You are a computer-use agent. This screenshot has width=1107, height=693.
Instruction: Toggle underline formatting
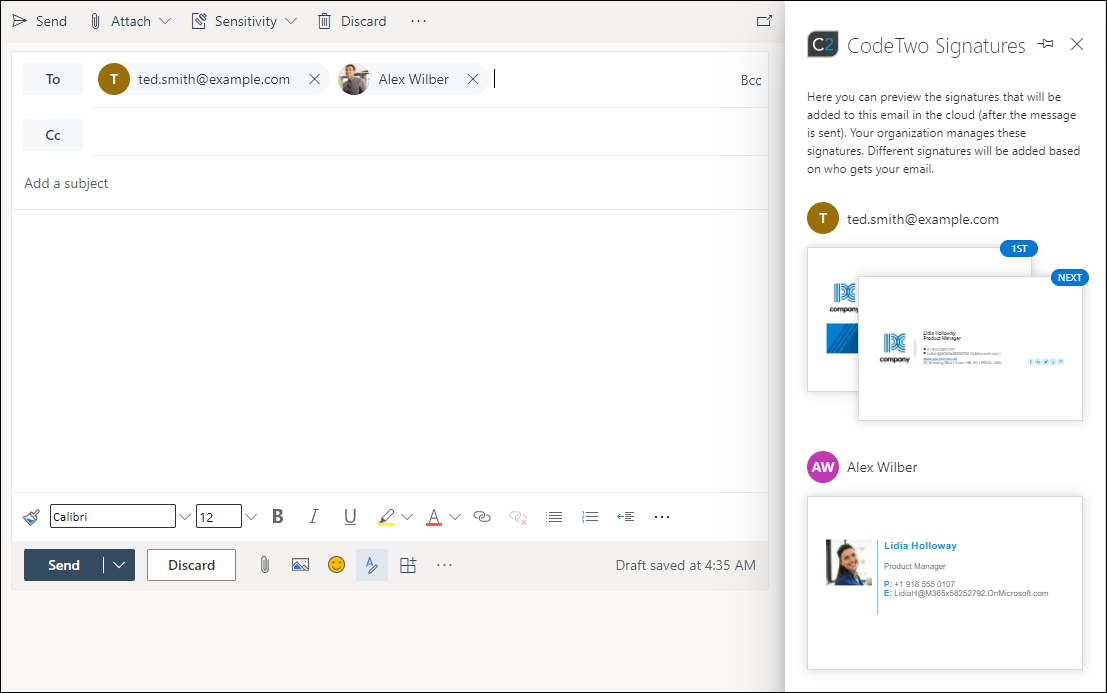[350, 517]
